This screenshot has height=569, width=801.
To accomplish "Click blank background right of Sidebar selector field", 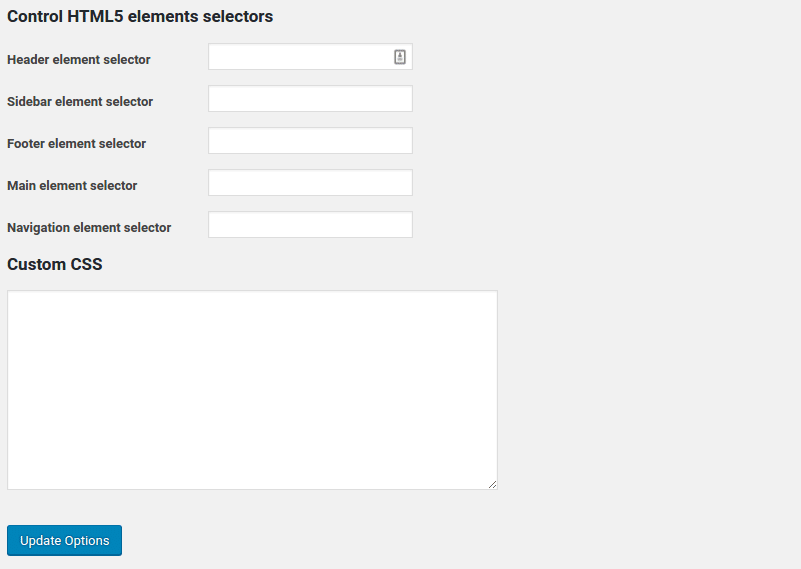I will pyautogui.click(x=600, y=99).
